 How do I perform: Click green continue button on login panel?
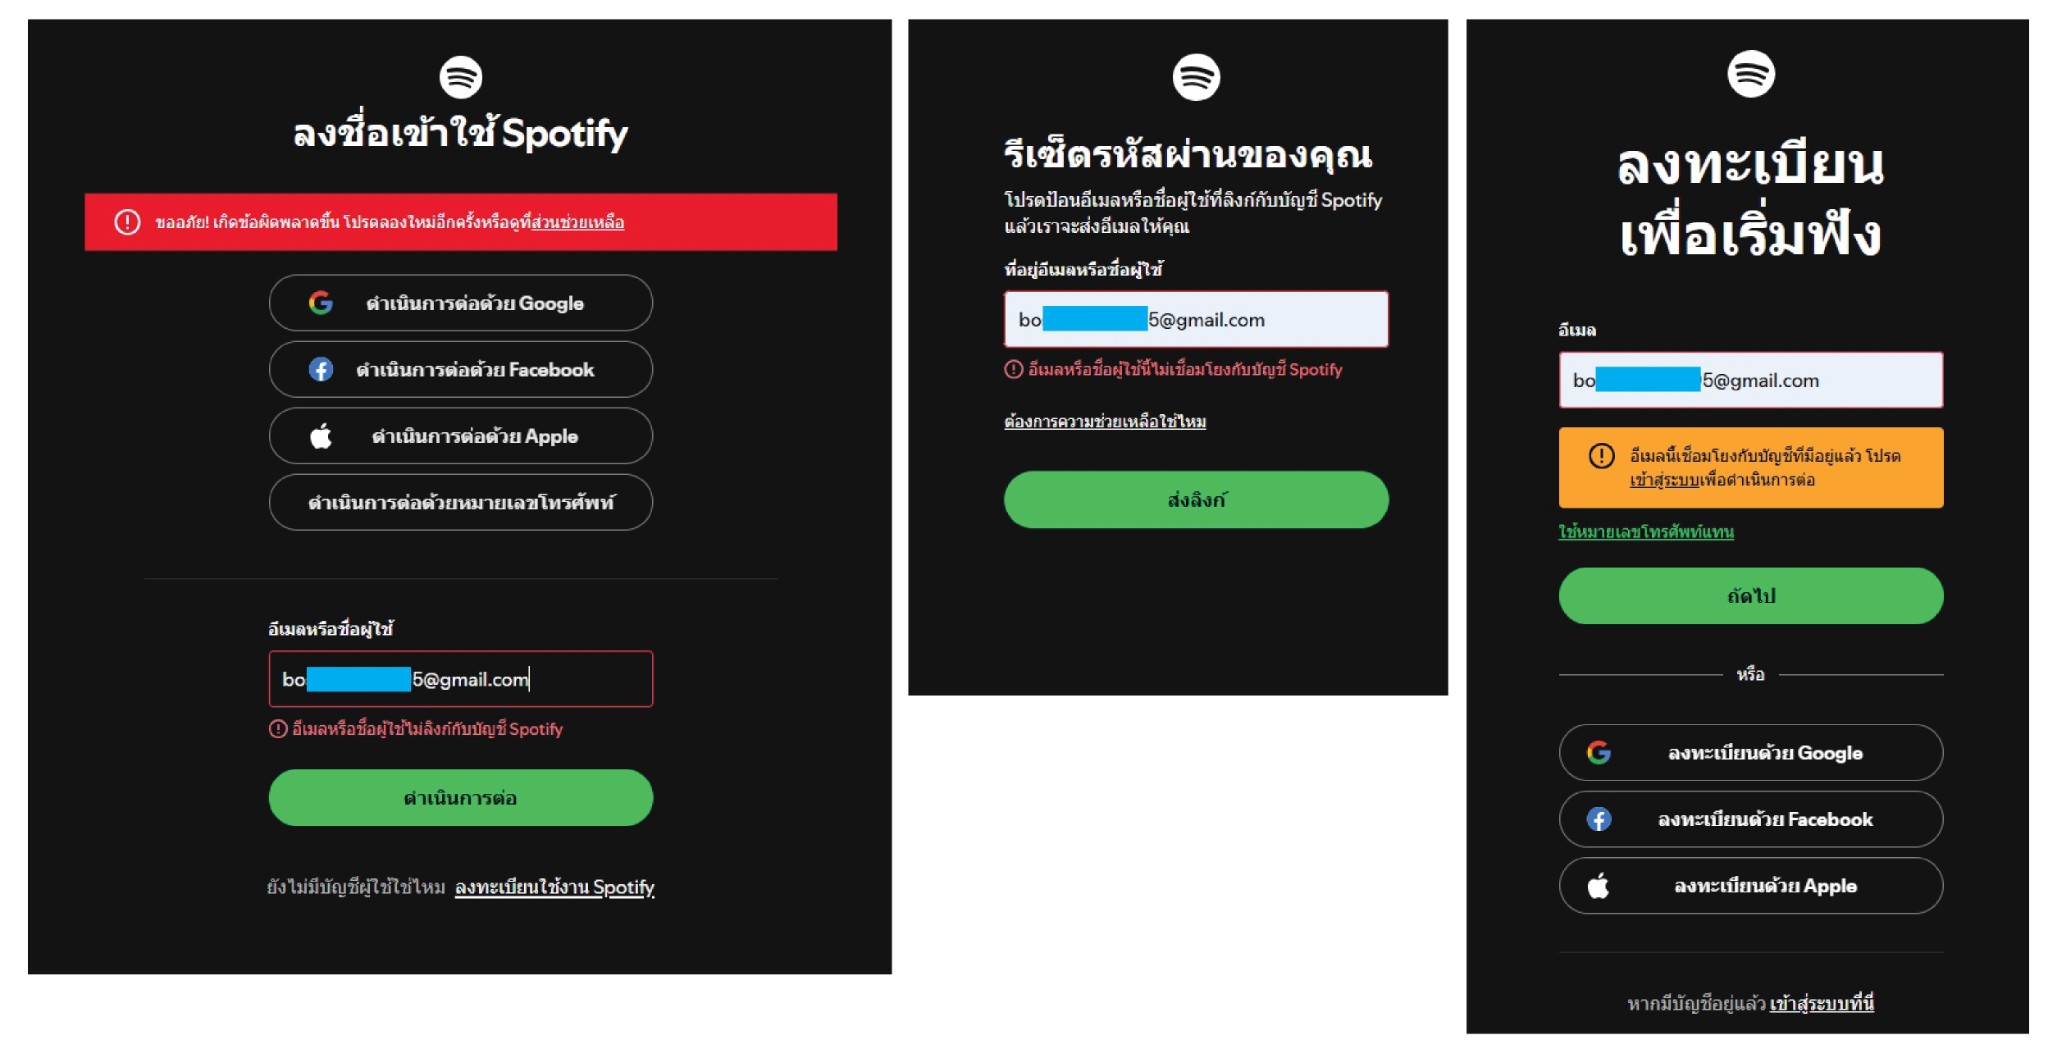tap(461, 798)
